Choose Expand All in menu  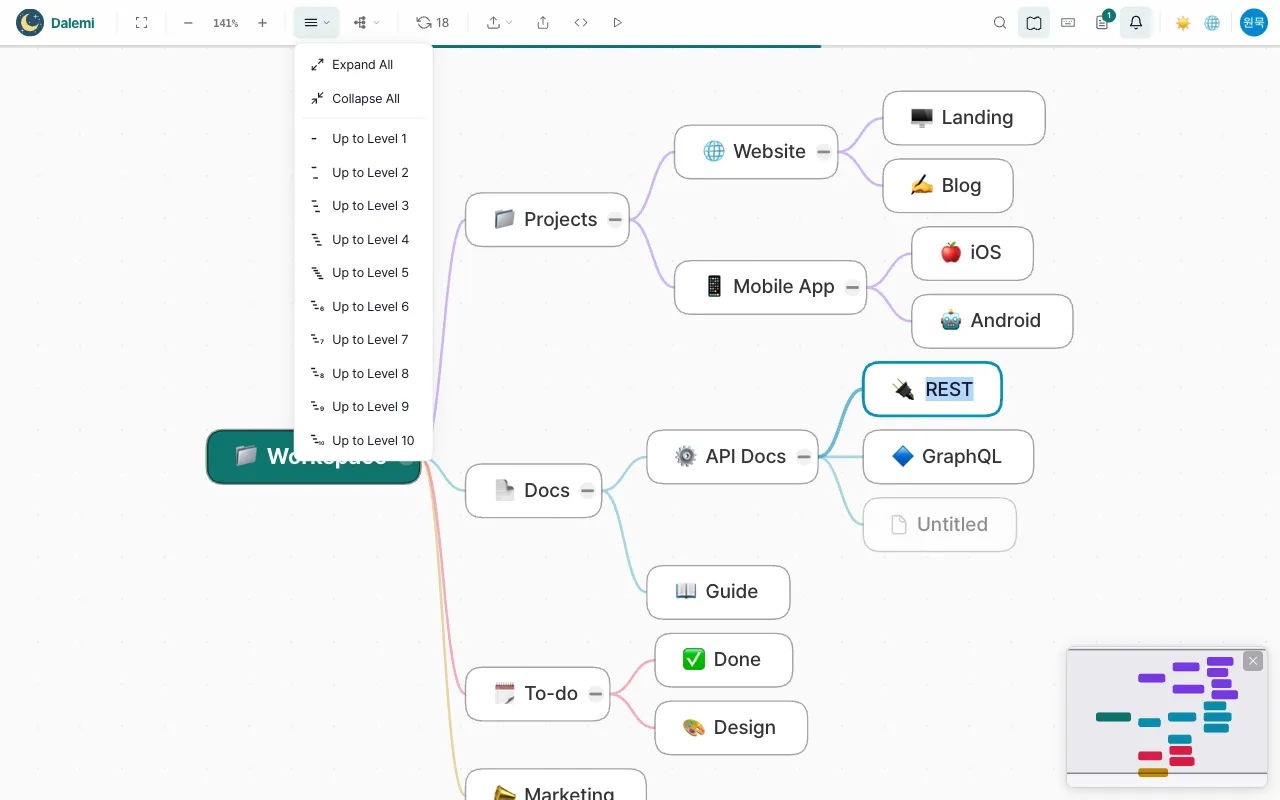click(x=363, y=65)
